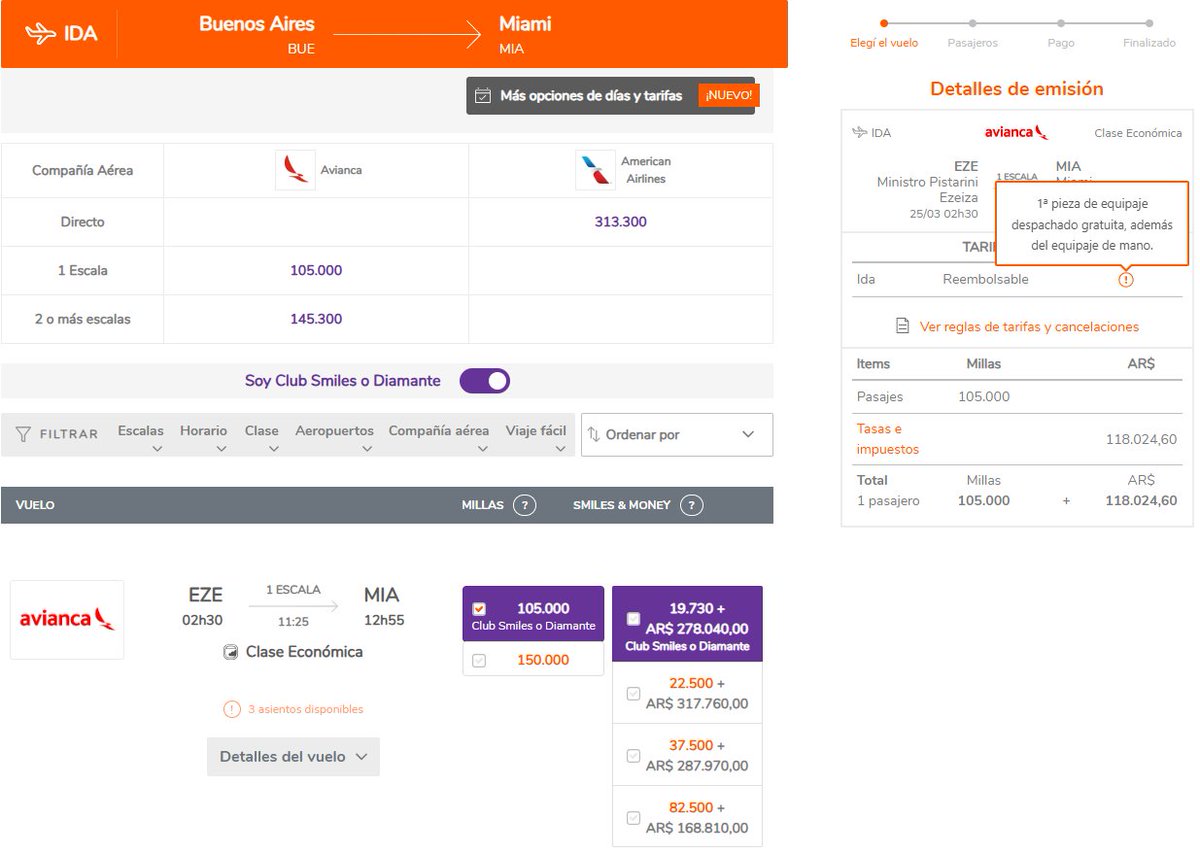Click warning icon beside 3 asientos disponibles
The height and width of the screenshot is (854, 1200).
232,709
